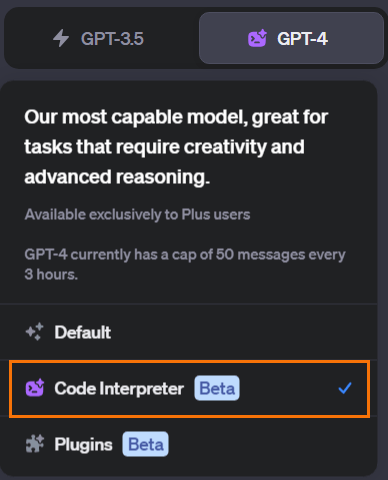Click the lightning bolt icon beside GPT-3.5

61,38
